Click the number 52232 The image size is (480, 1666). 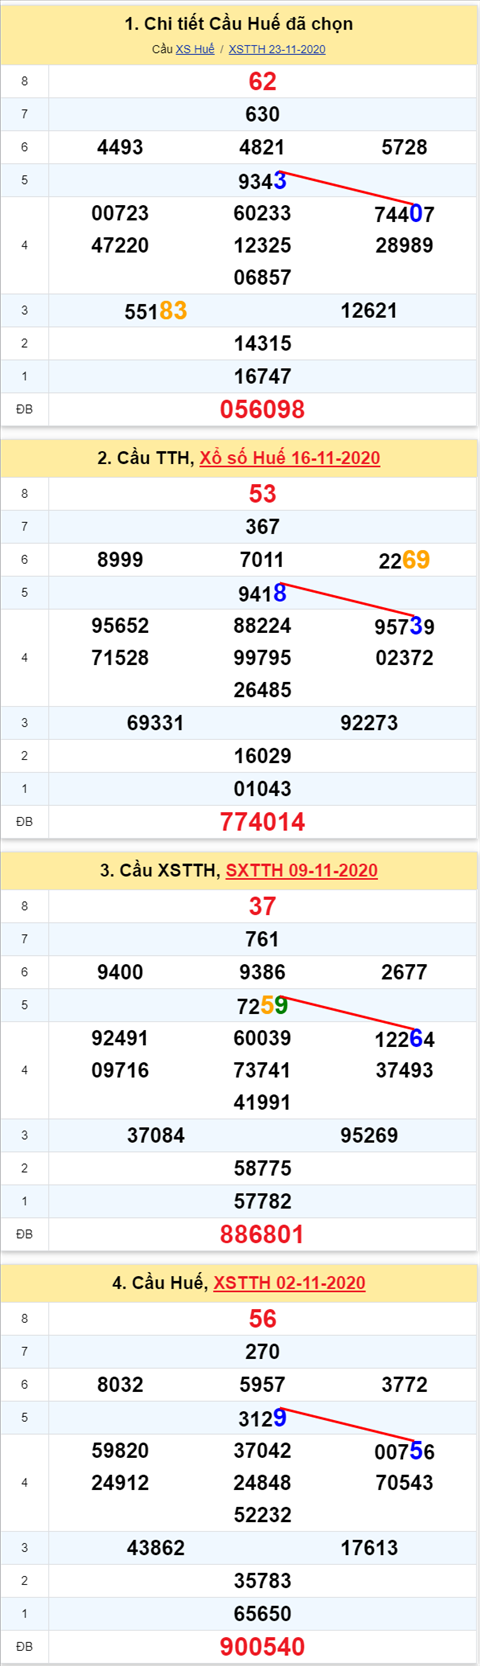click(262, 1516)
